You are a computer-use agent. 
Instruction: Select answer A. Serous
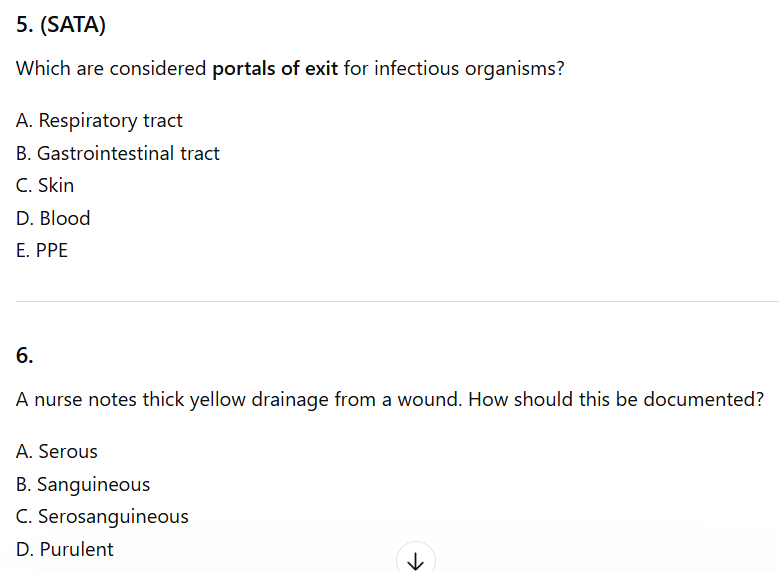pyautogui.click(x=57, y=452)
